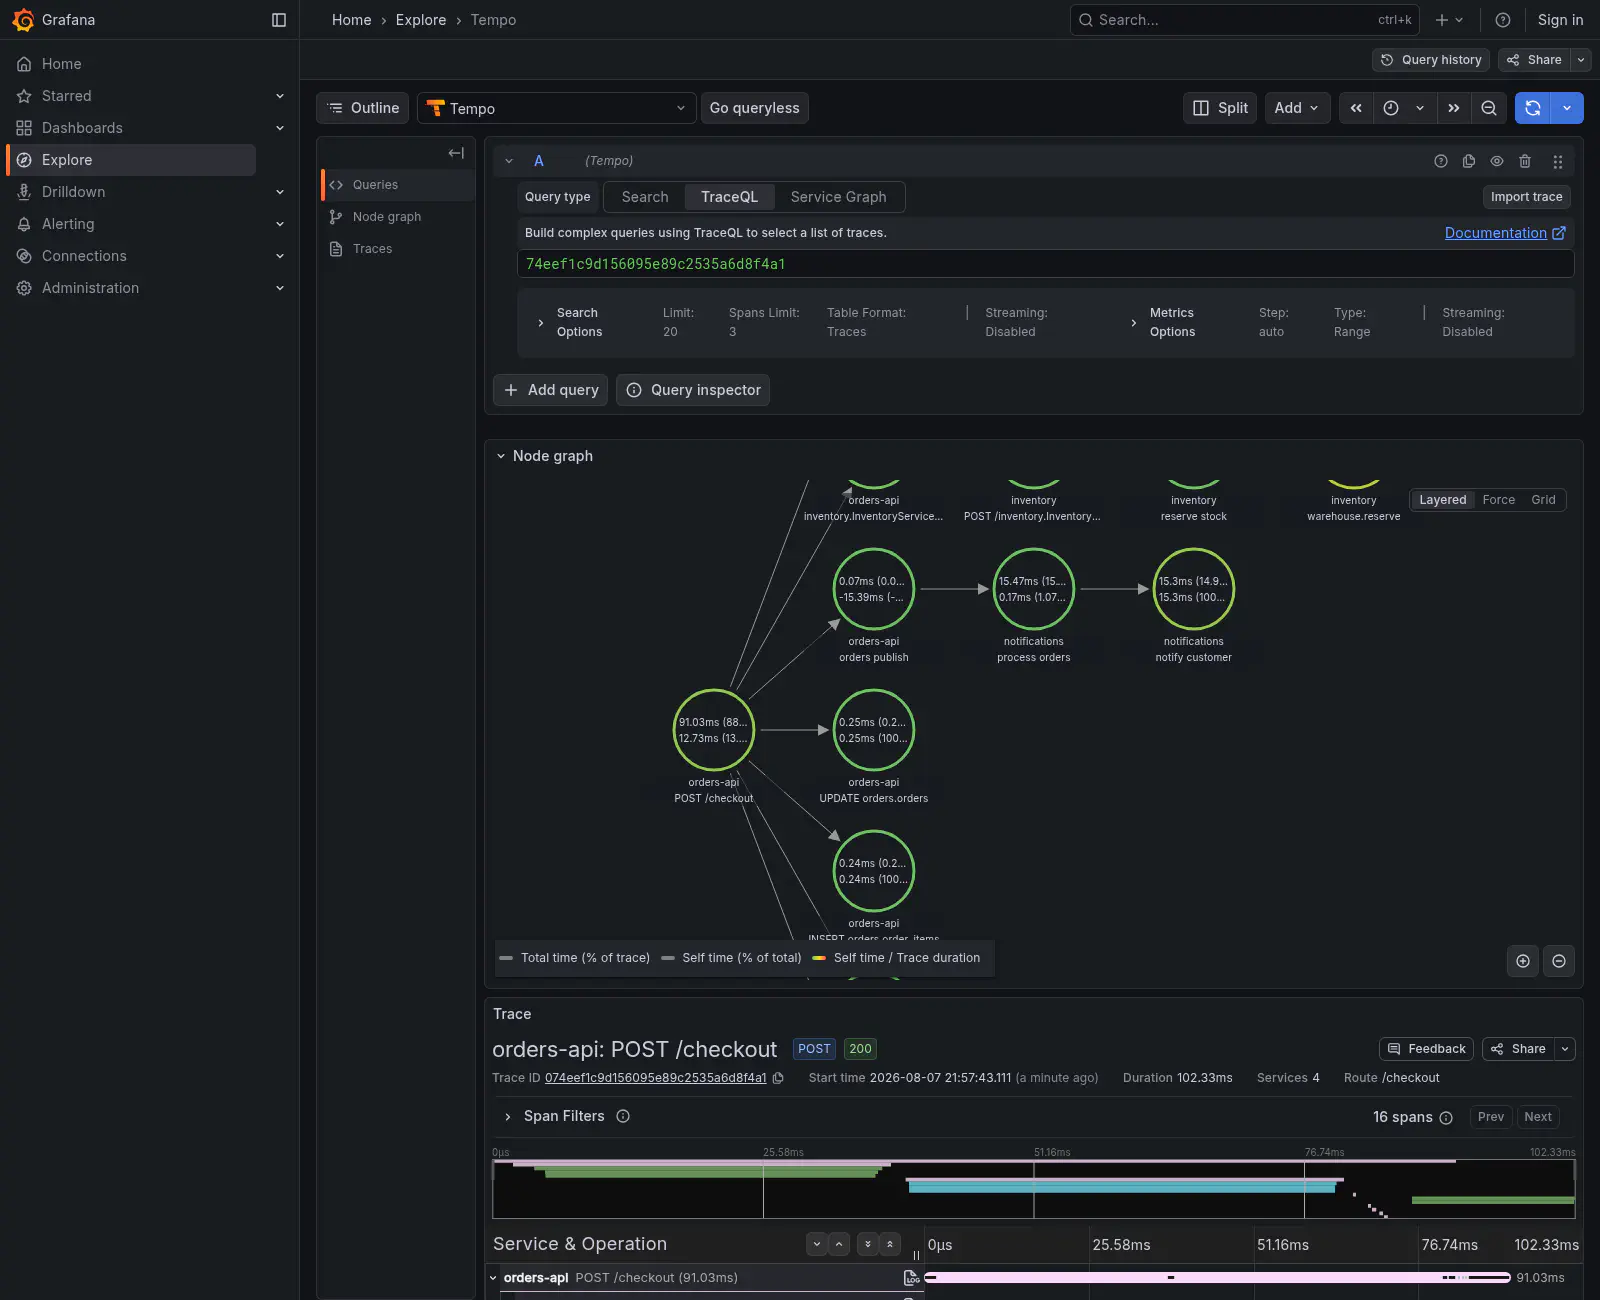Collapse query row A

coord(509,161)
